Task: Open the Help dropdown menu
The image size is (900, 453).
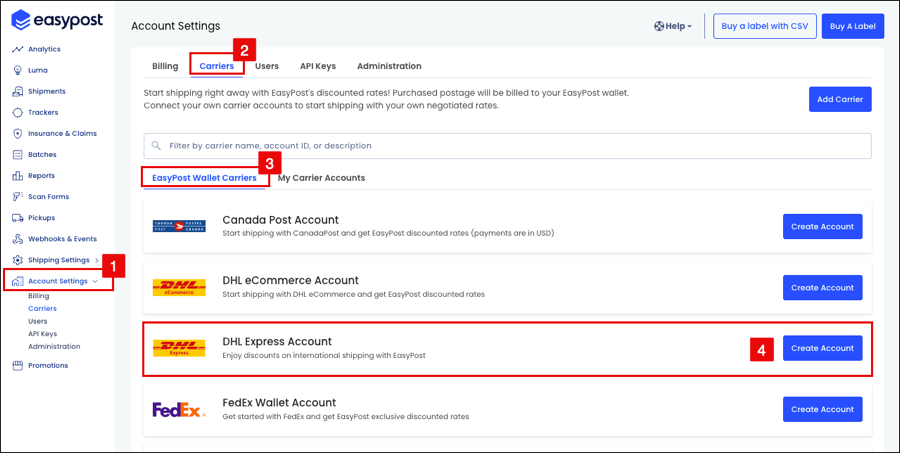Action: point(673,26)
